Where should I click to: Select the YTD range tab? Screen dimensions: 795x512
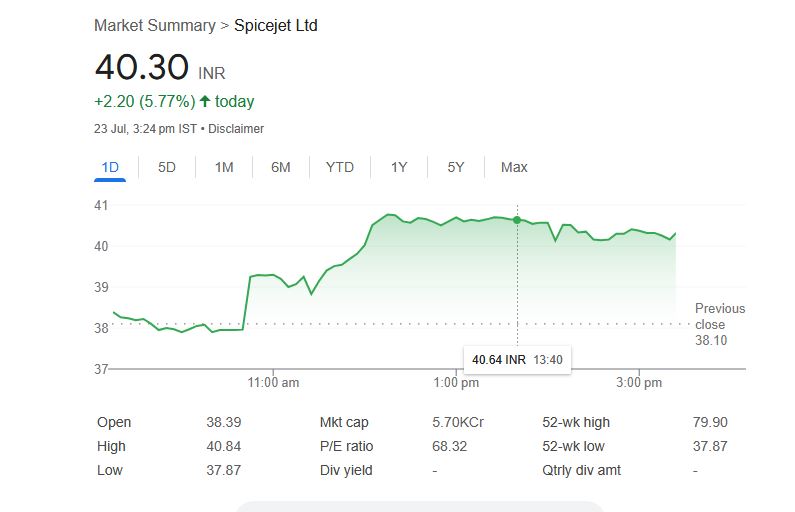pos(340,167)
